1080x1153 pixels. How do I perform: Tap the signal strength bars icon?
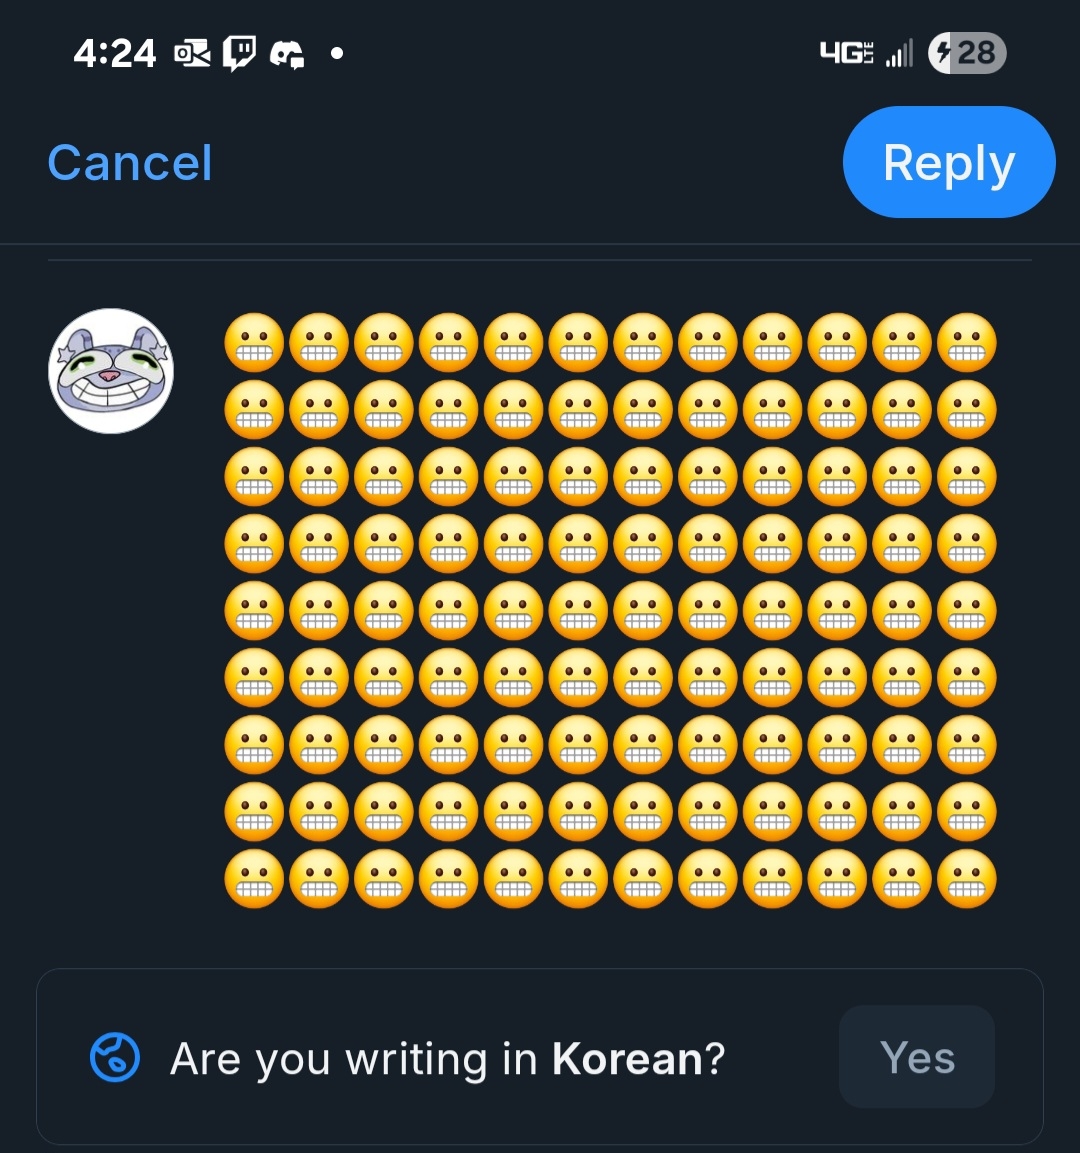click(899, 53)
